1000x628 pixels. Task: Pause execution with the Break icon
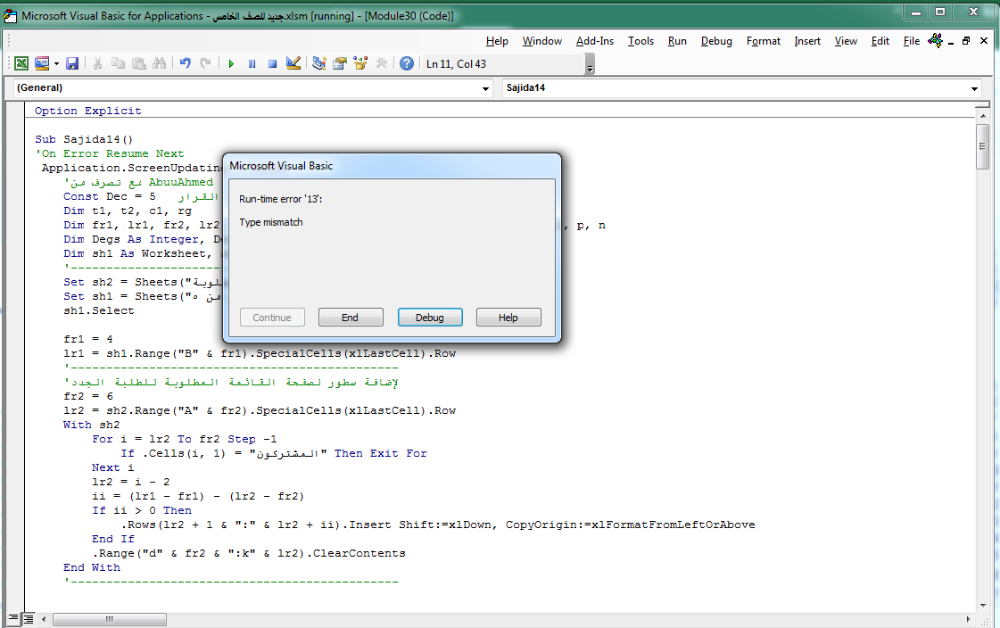click(x=252, y=64)
